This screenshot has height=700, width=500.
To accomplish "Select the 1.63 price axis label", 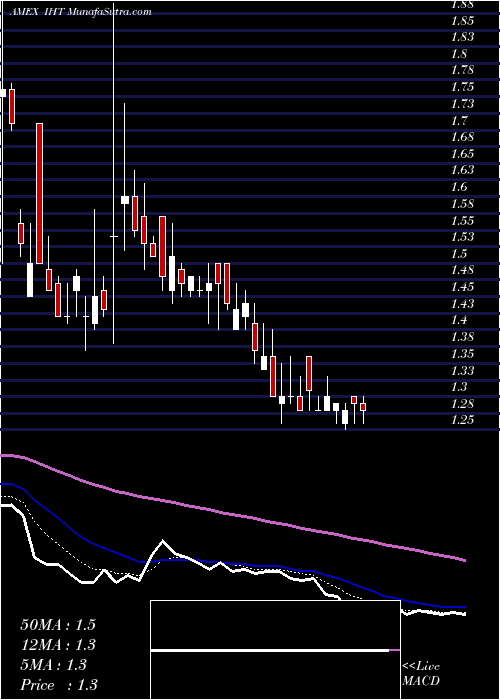I will coord(462,171).
